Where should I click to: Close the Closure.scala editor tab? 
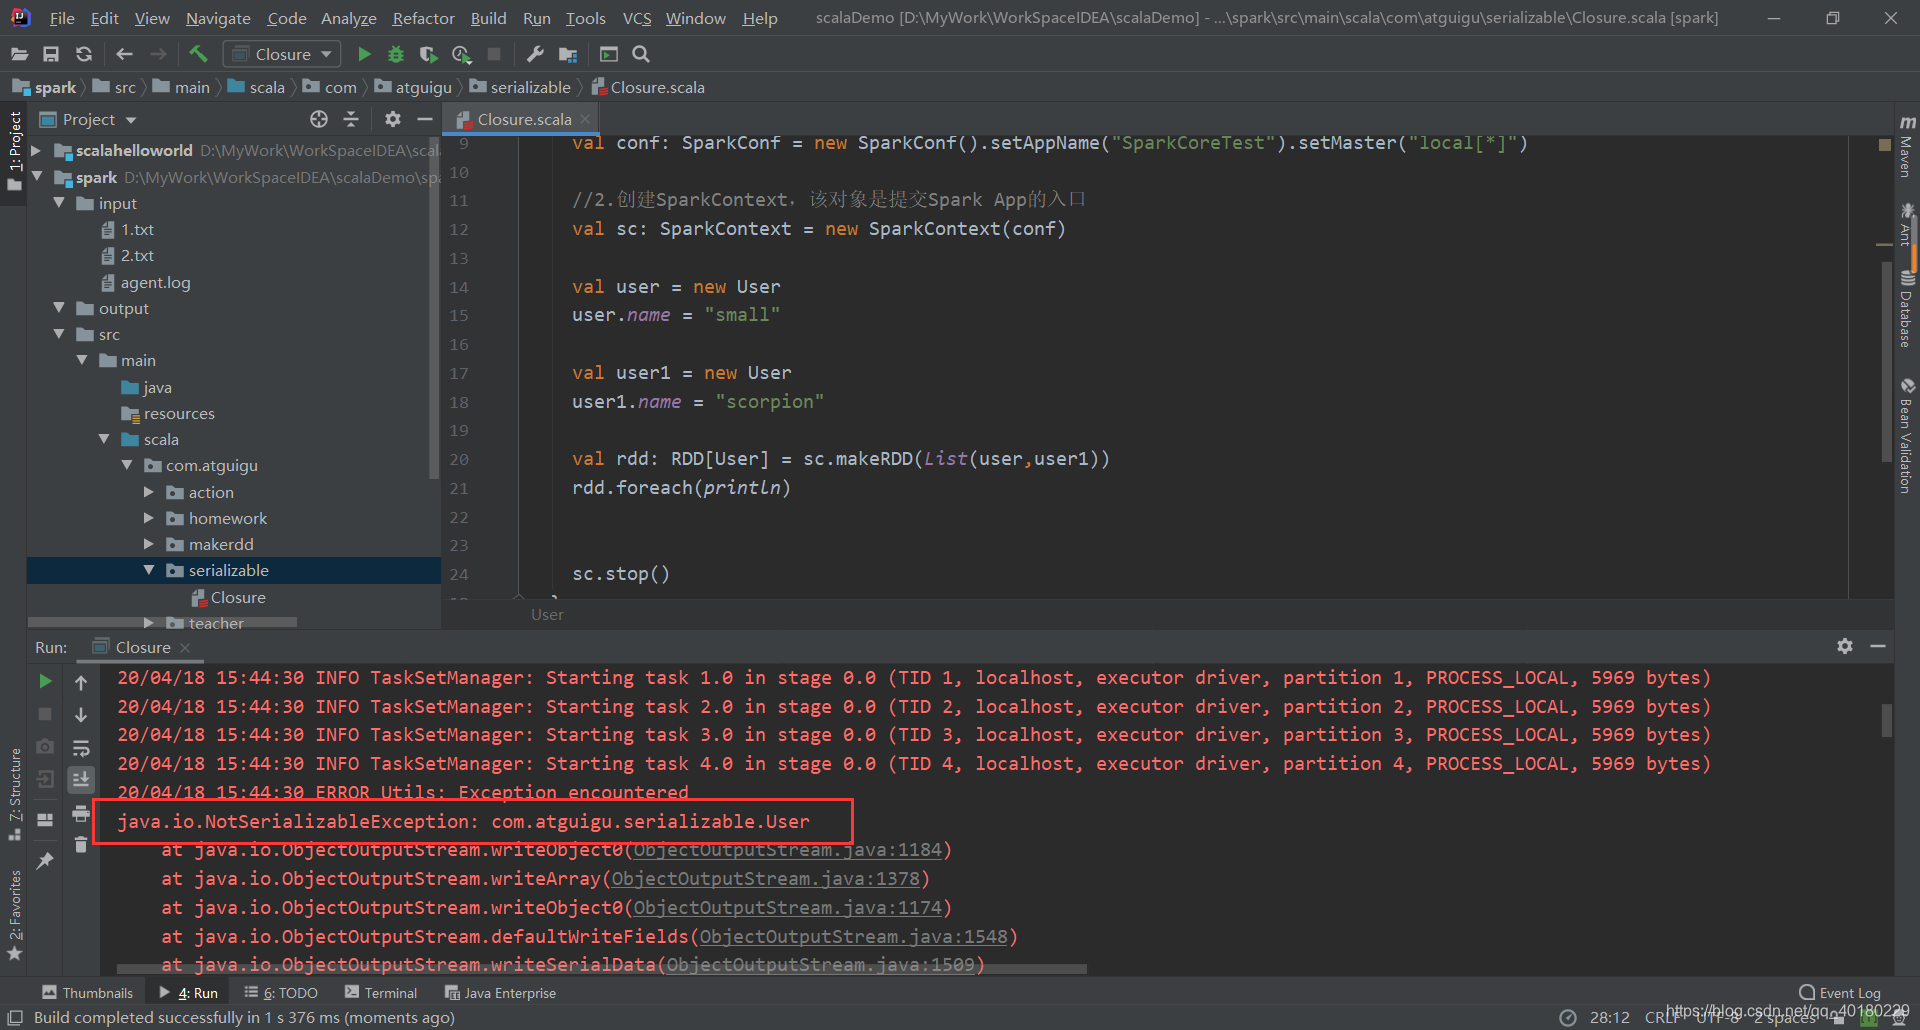click(x=586, y=119)
